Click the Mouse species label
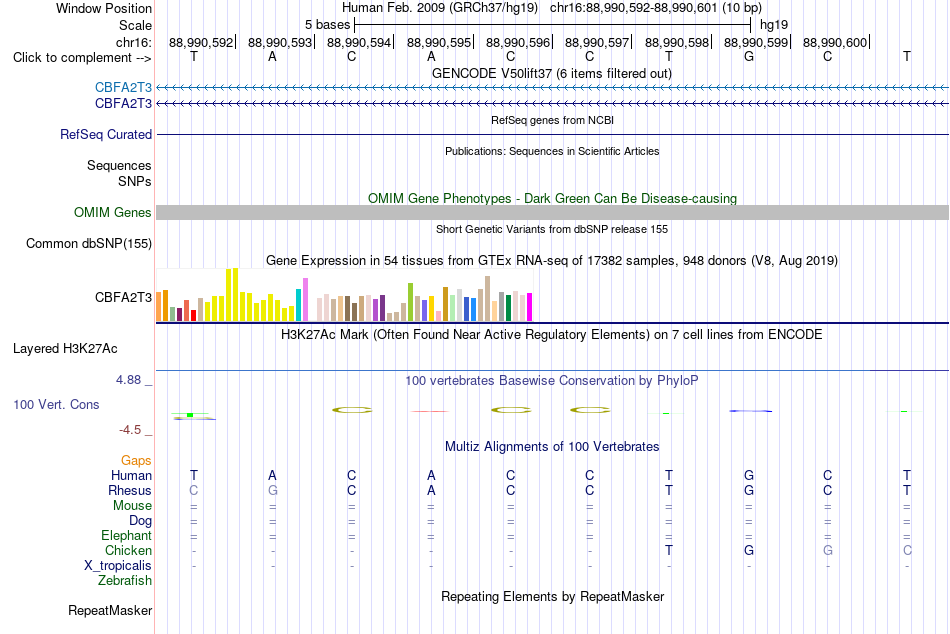Viewport: 950px width, 634px height. click(132, 506)
